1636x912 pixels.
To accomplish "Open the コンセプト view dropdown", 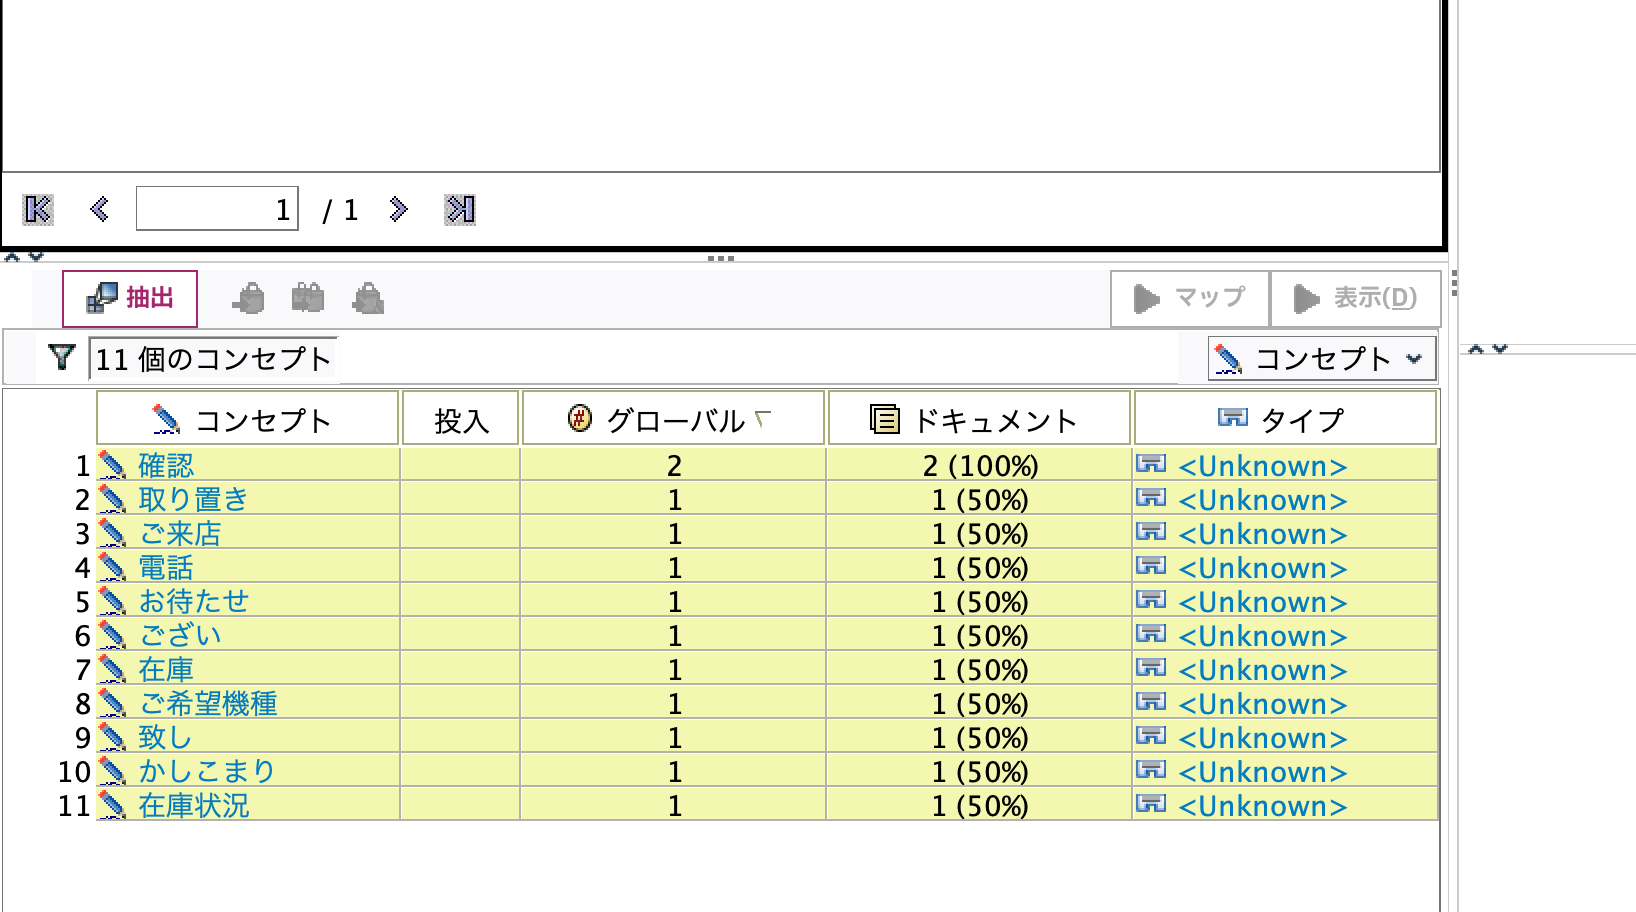I will point(1413,358).
